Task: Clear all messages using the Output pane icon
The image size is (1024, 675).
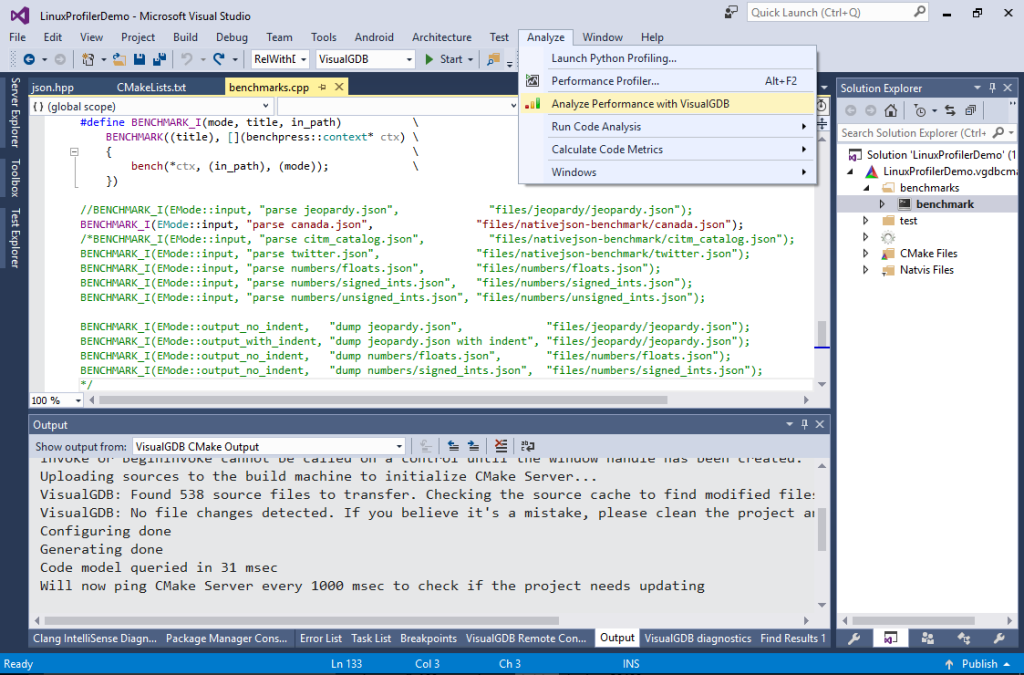Action: pyautogui.click(x=501, y=446)
